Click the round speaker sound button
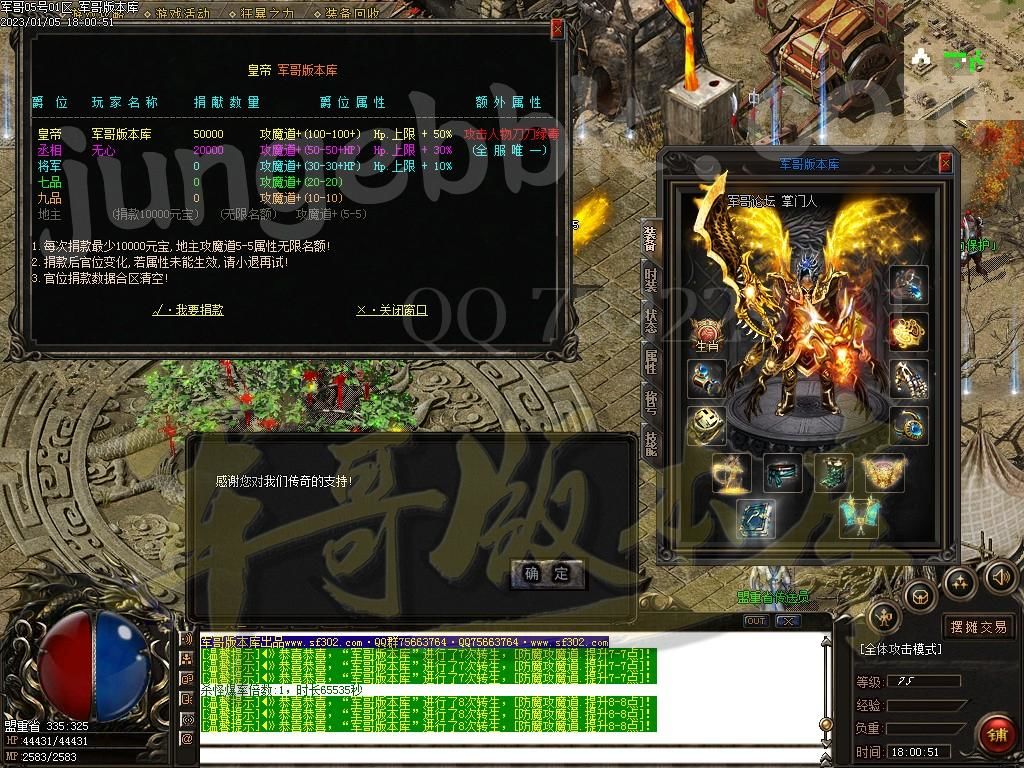The image size is (1024, 768). [1000, 577]
